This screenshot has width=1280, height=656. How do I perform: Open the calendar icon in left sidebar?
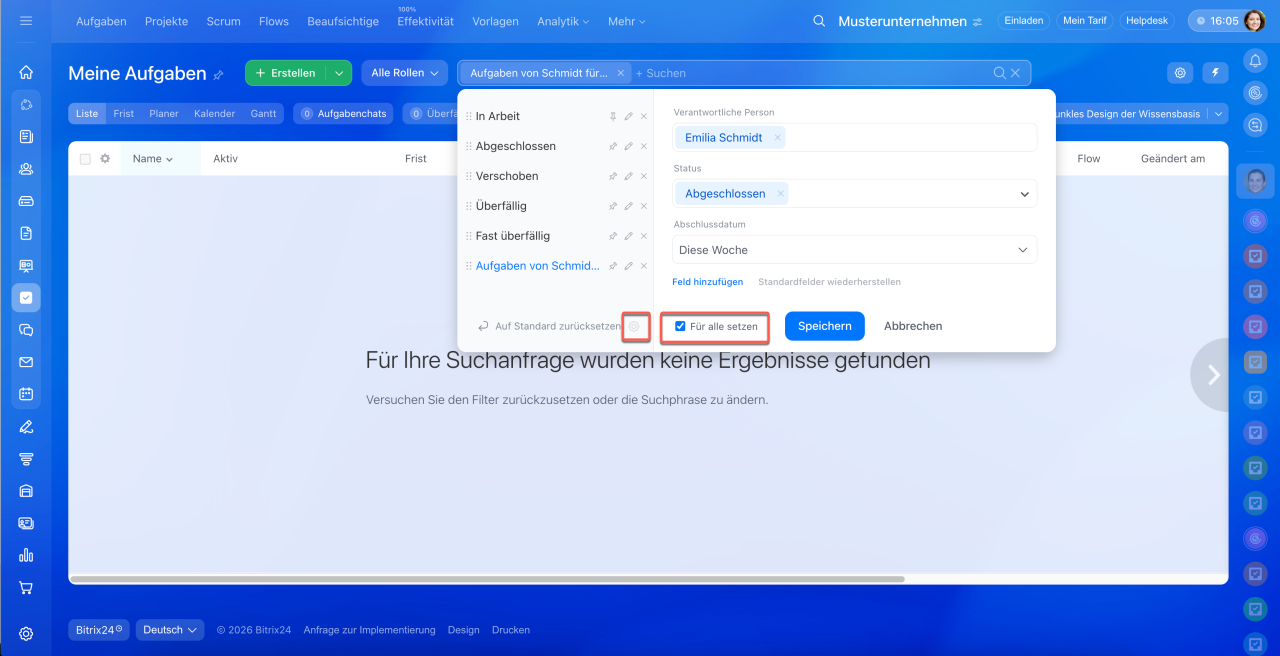click(26, 394)
